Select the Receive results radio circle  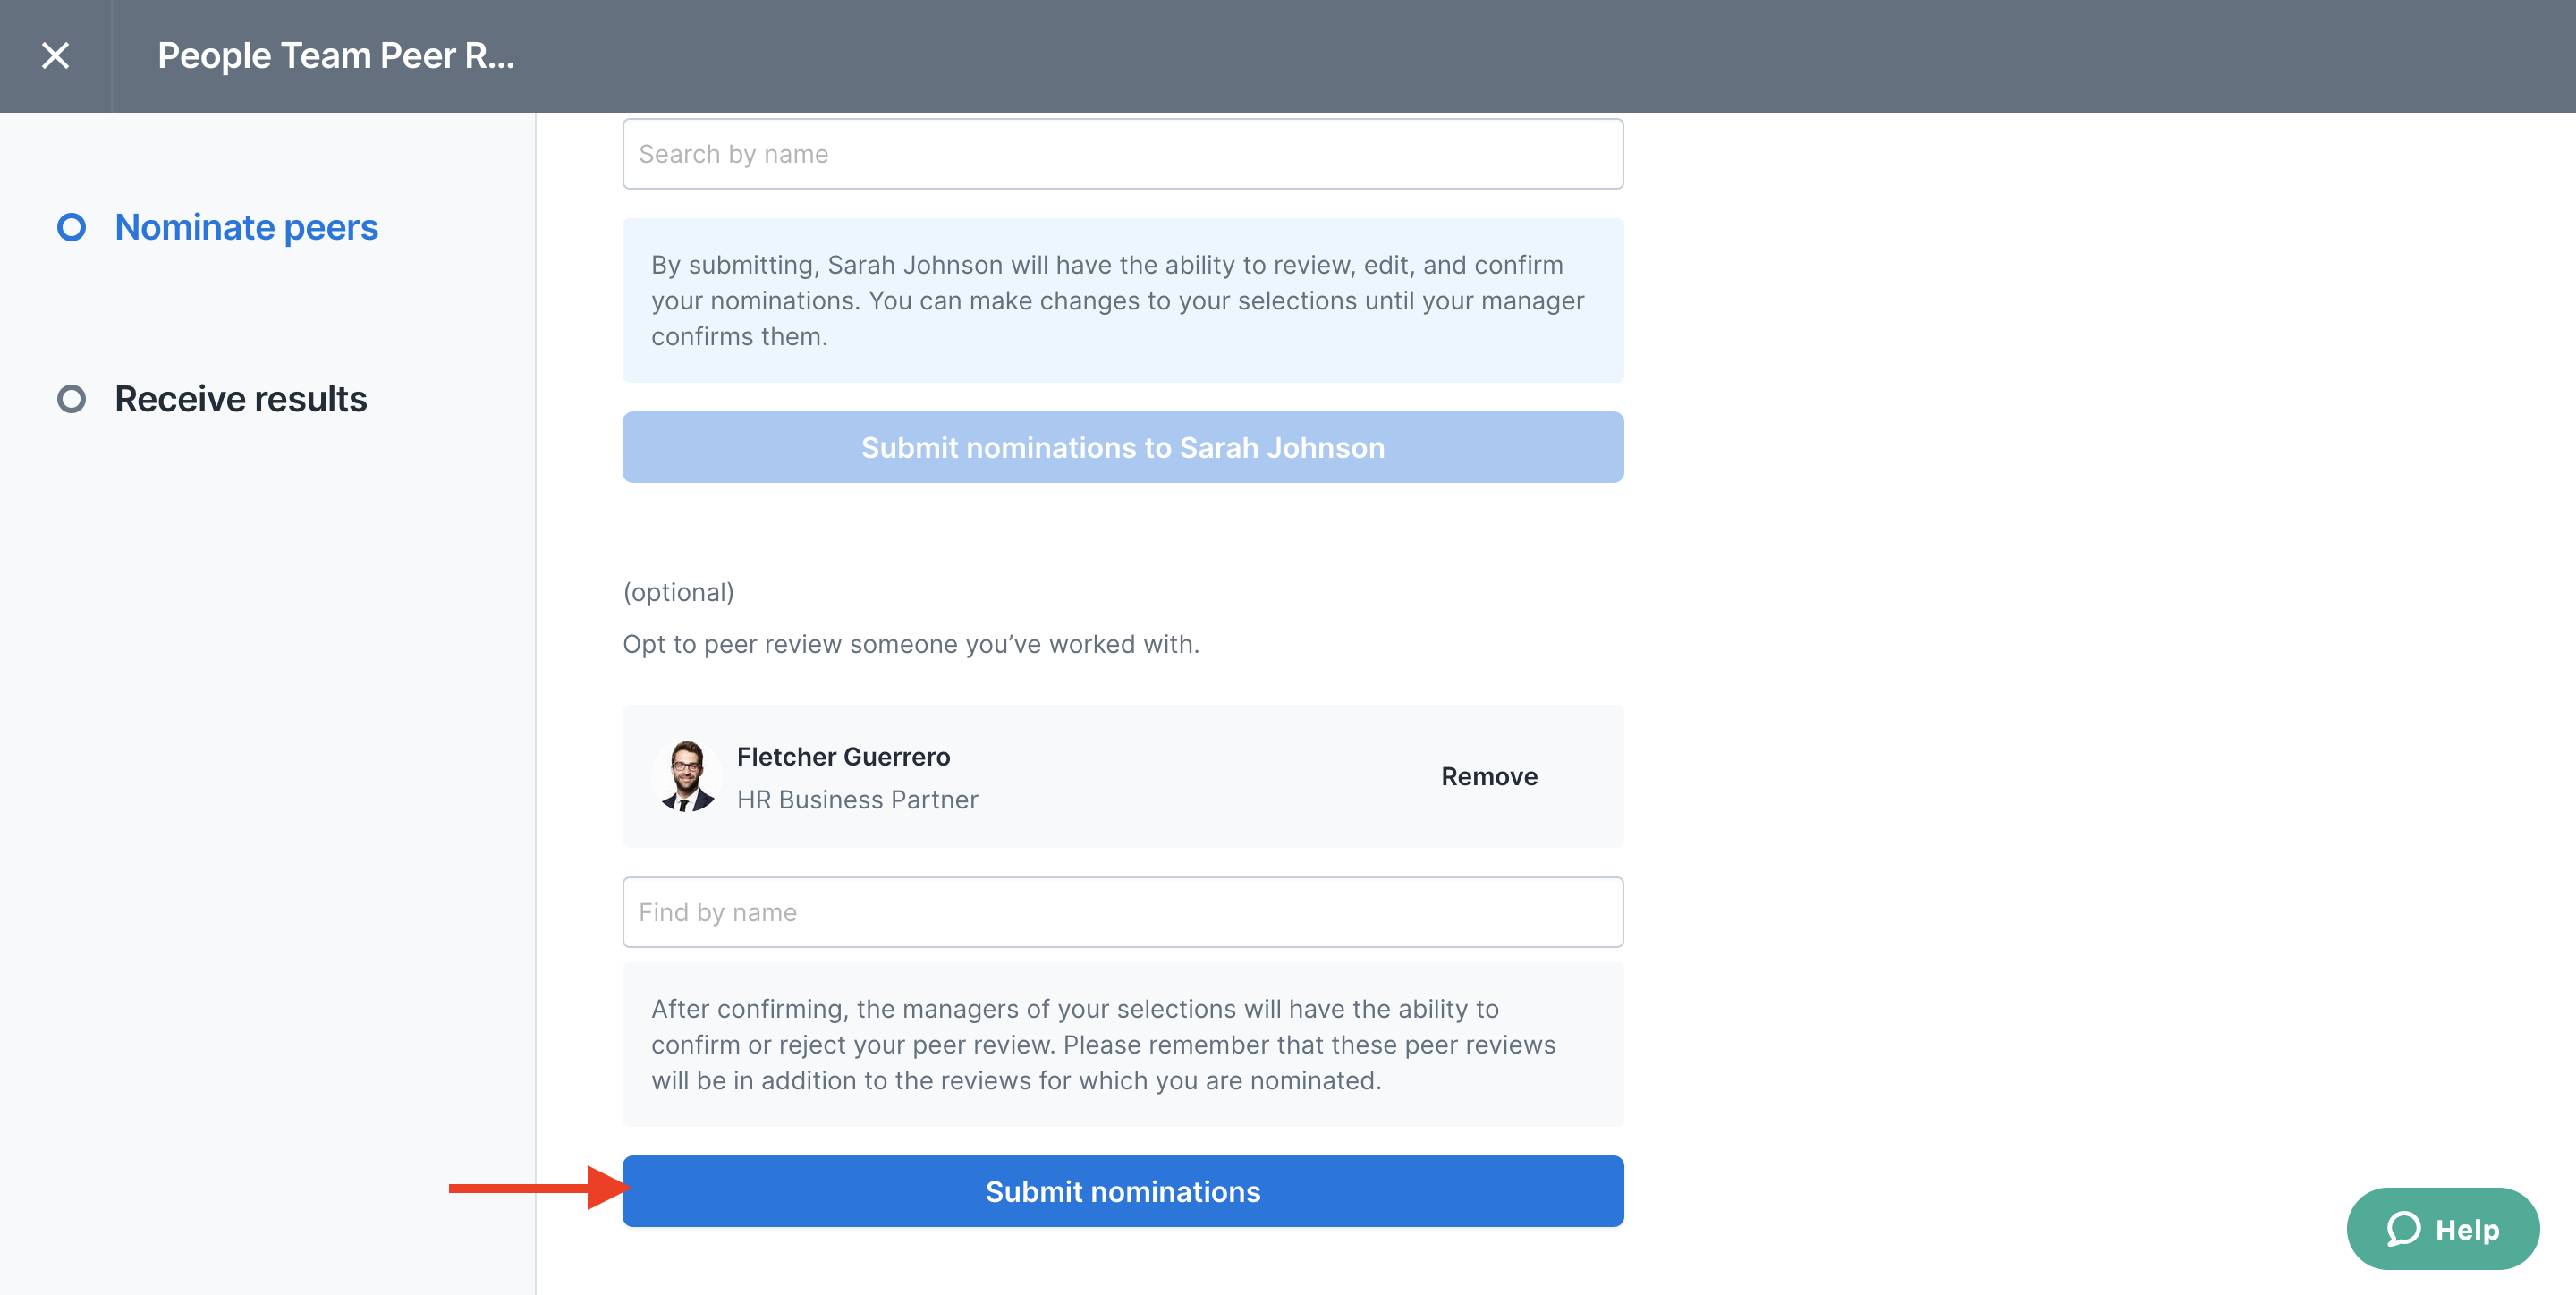(x=72, y=399)
